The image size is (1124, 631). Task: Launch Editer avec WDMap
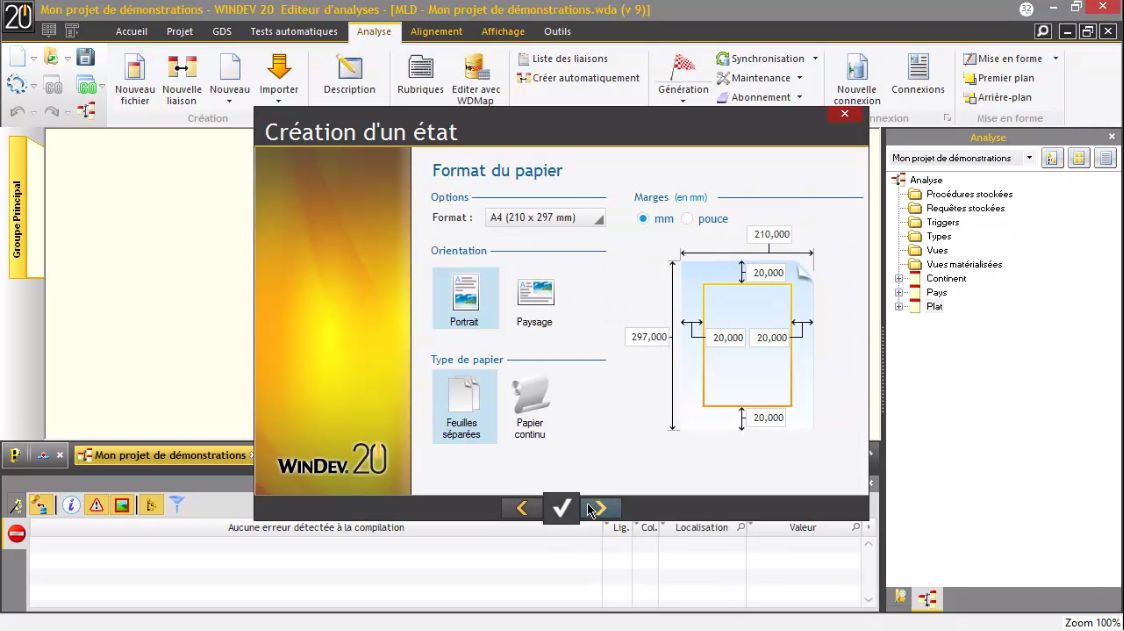tap(476, 79)
